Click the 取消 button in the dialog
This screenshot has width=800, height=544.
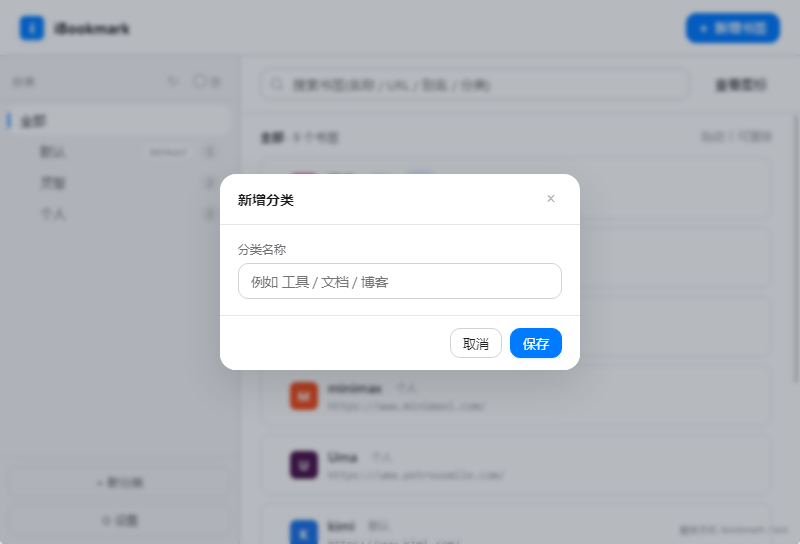click(476, 343)
